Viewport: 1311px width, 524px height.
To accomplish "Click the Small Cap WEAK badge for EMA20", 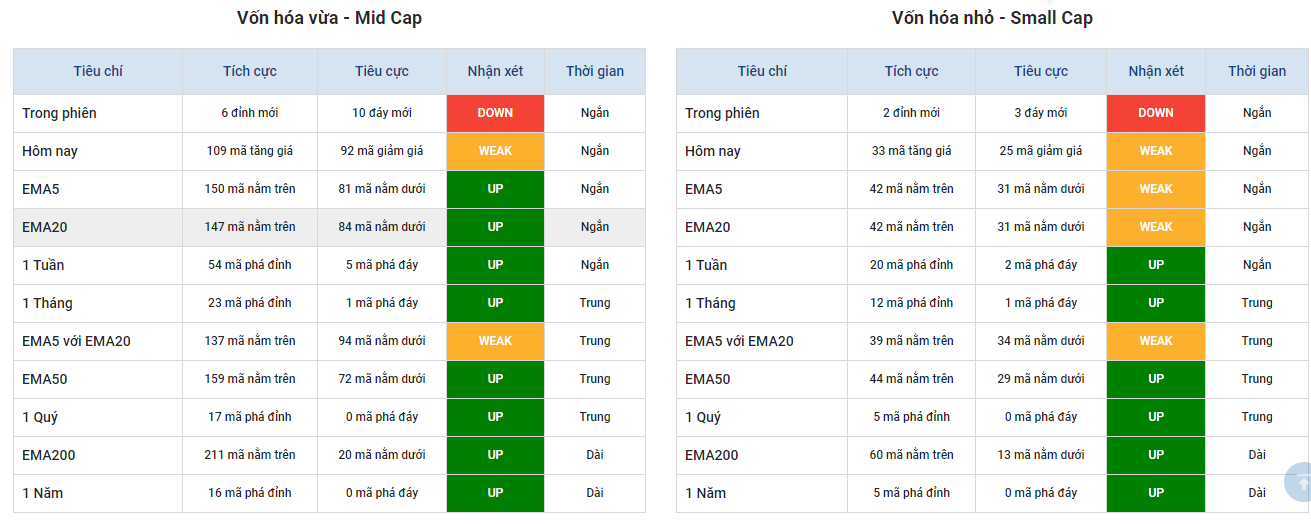I will coord(1155,227).
